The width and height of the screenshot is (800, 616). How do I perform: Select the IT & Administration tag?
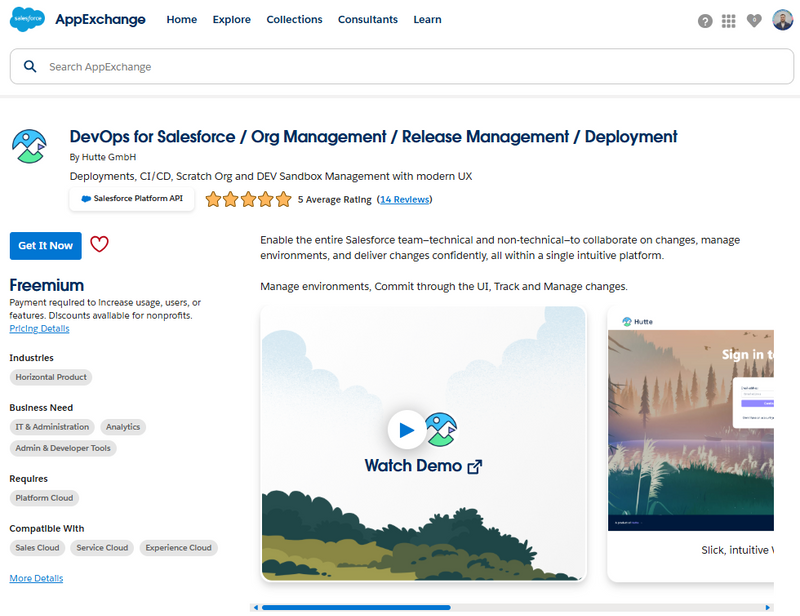(x=52, y=427)
